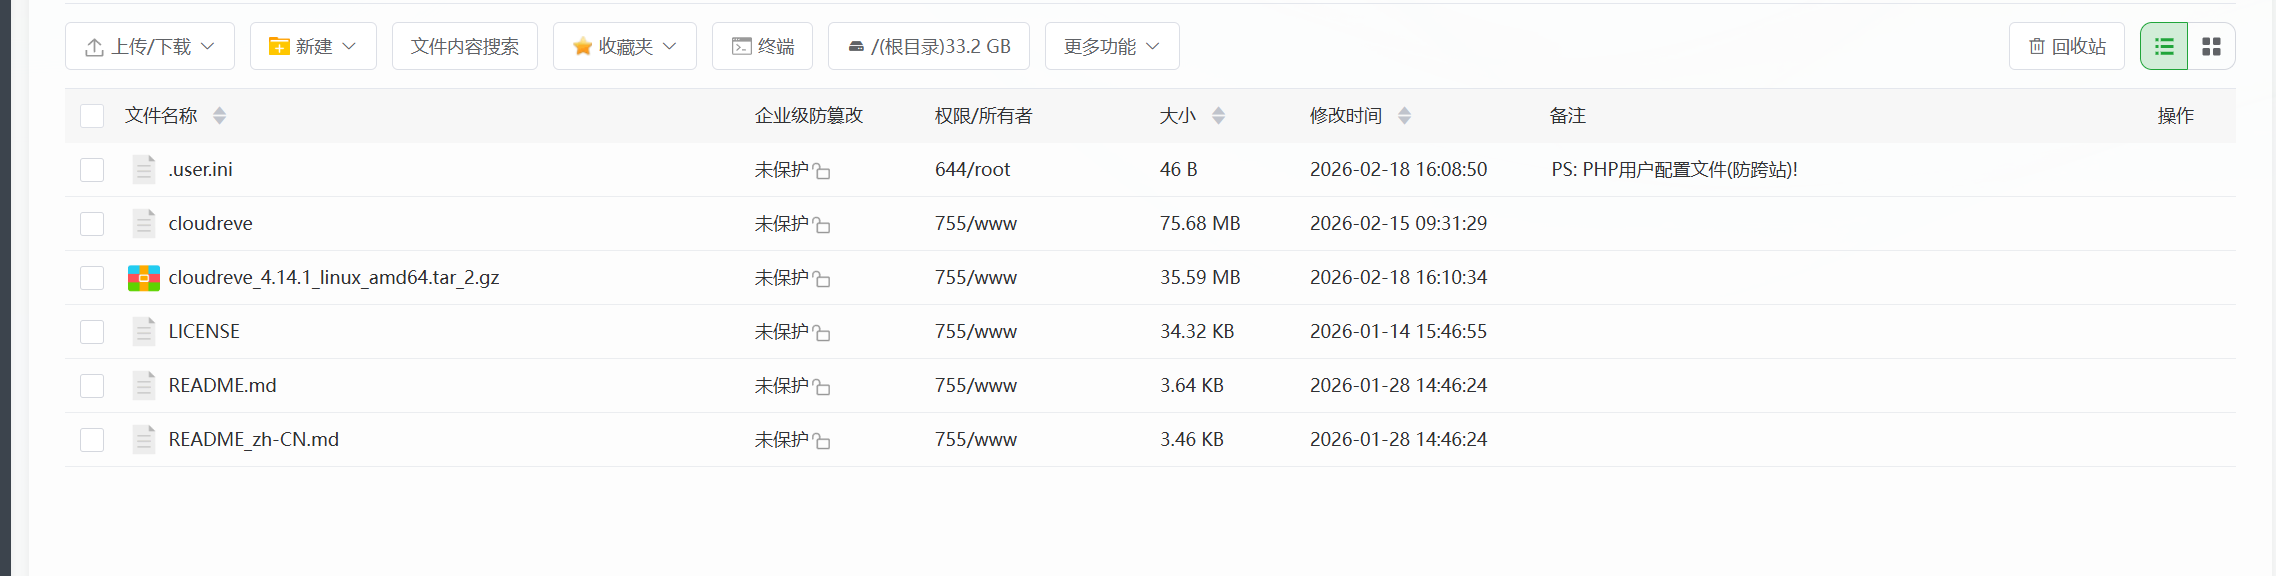2276x576 pixels.
Task: Click the 34.32 KB size value
Action: coord(1197,331)
